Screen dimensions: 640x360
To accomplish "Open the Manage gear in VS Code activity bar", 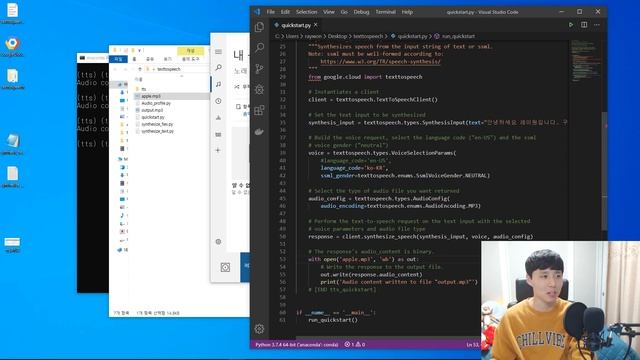I will pyautogui.click(x=260, y=329).
